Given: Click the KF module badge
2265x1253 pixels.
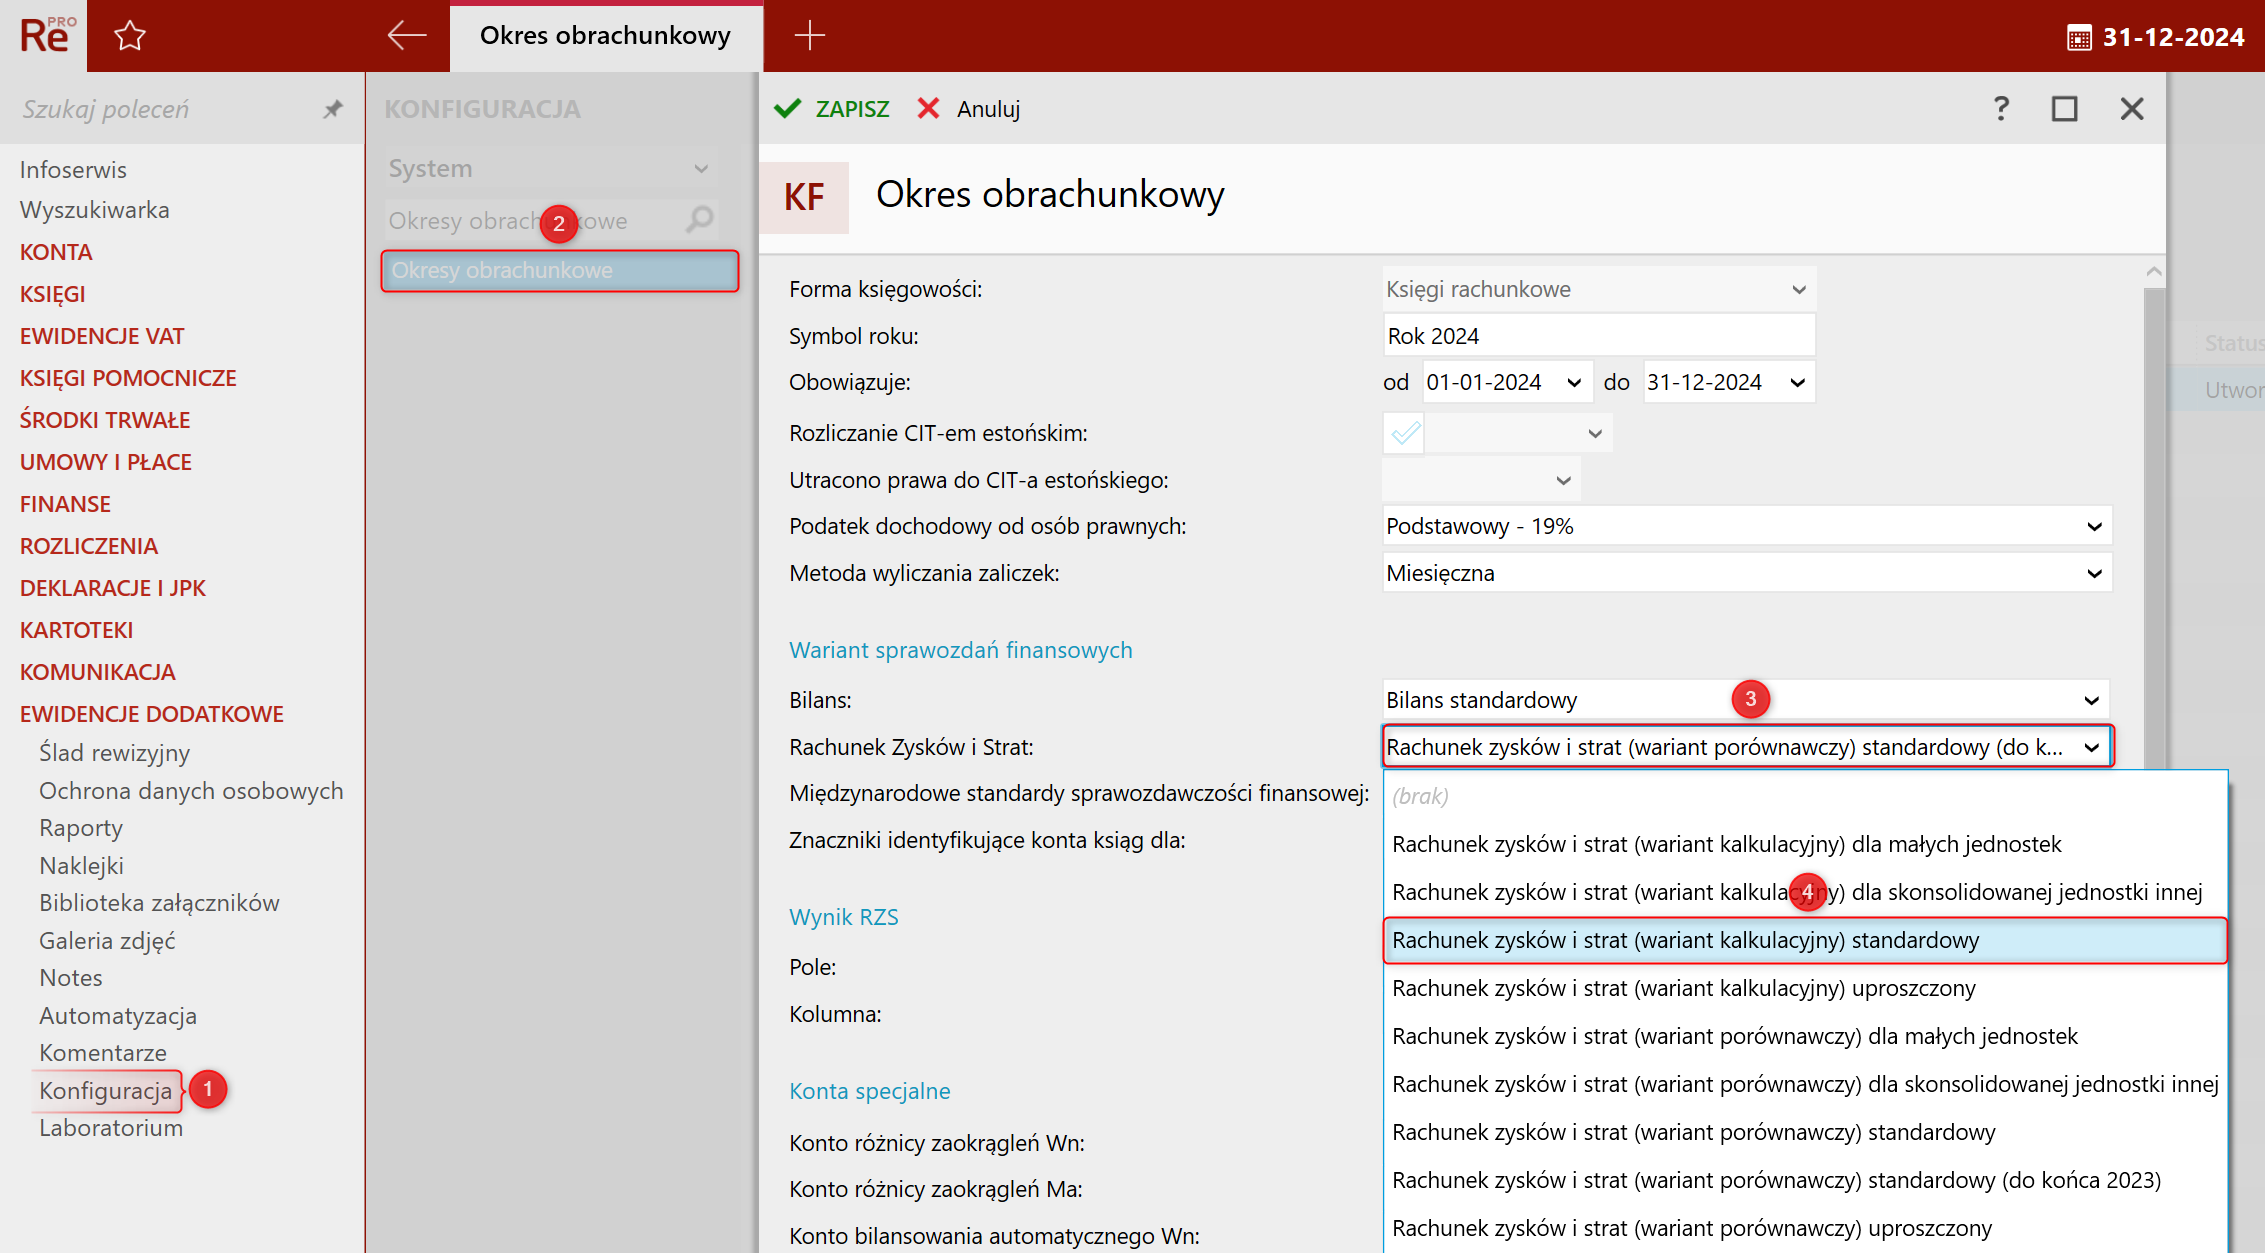Looking at the screenshot, I should 805,197.
